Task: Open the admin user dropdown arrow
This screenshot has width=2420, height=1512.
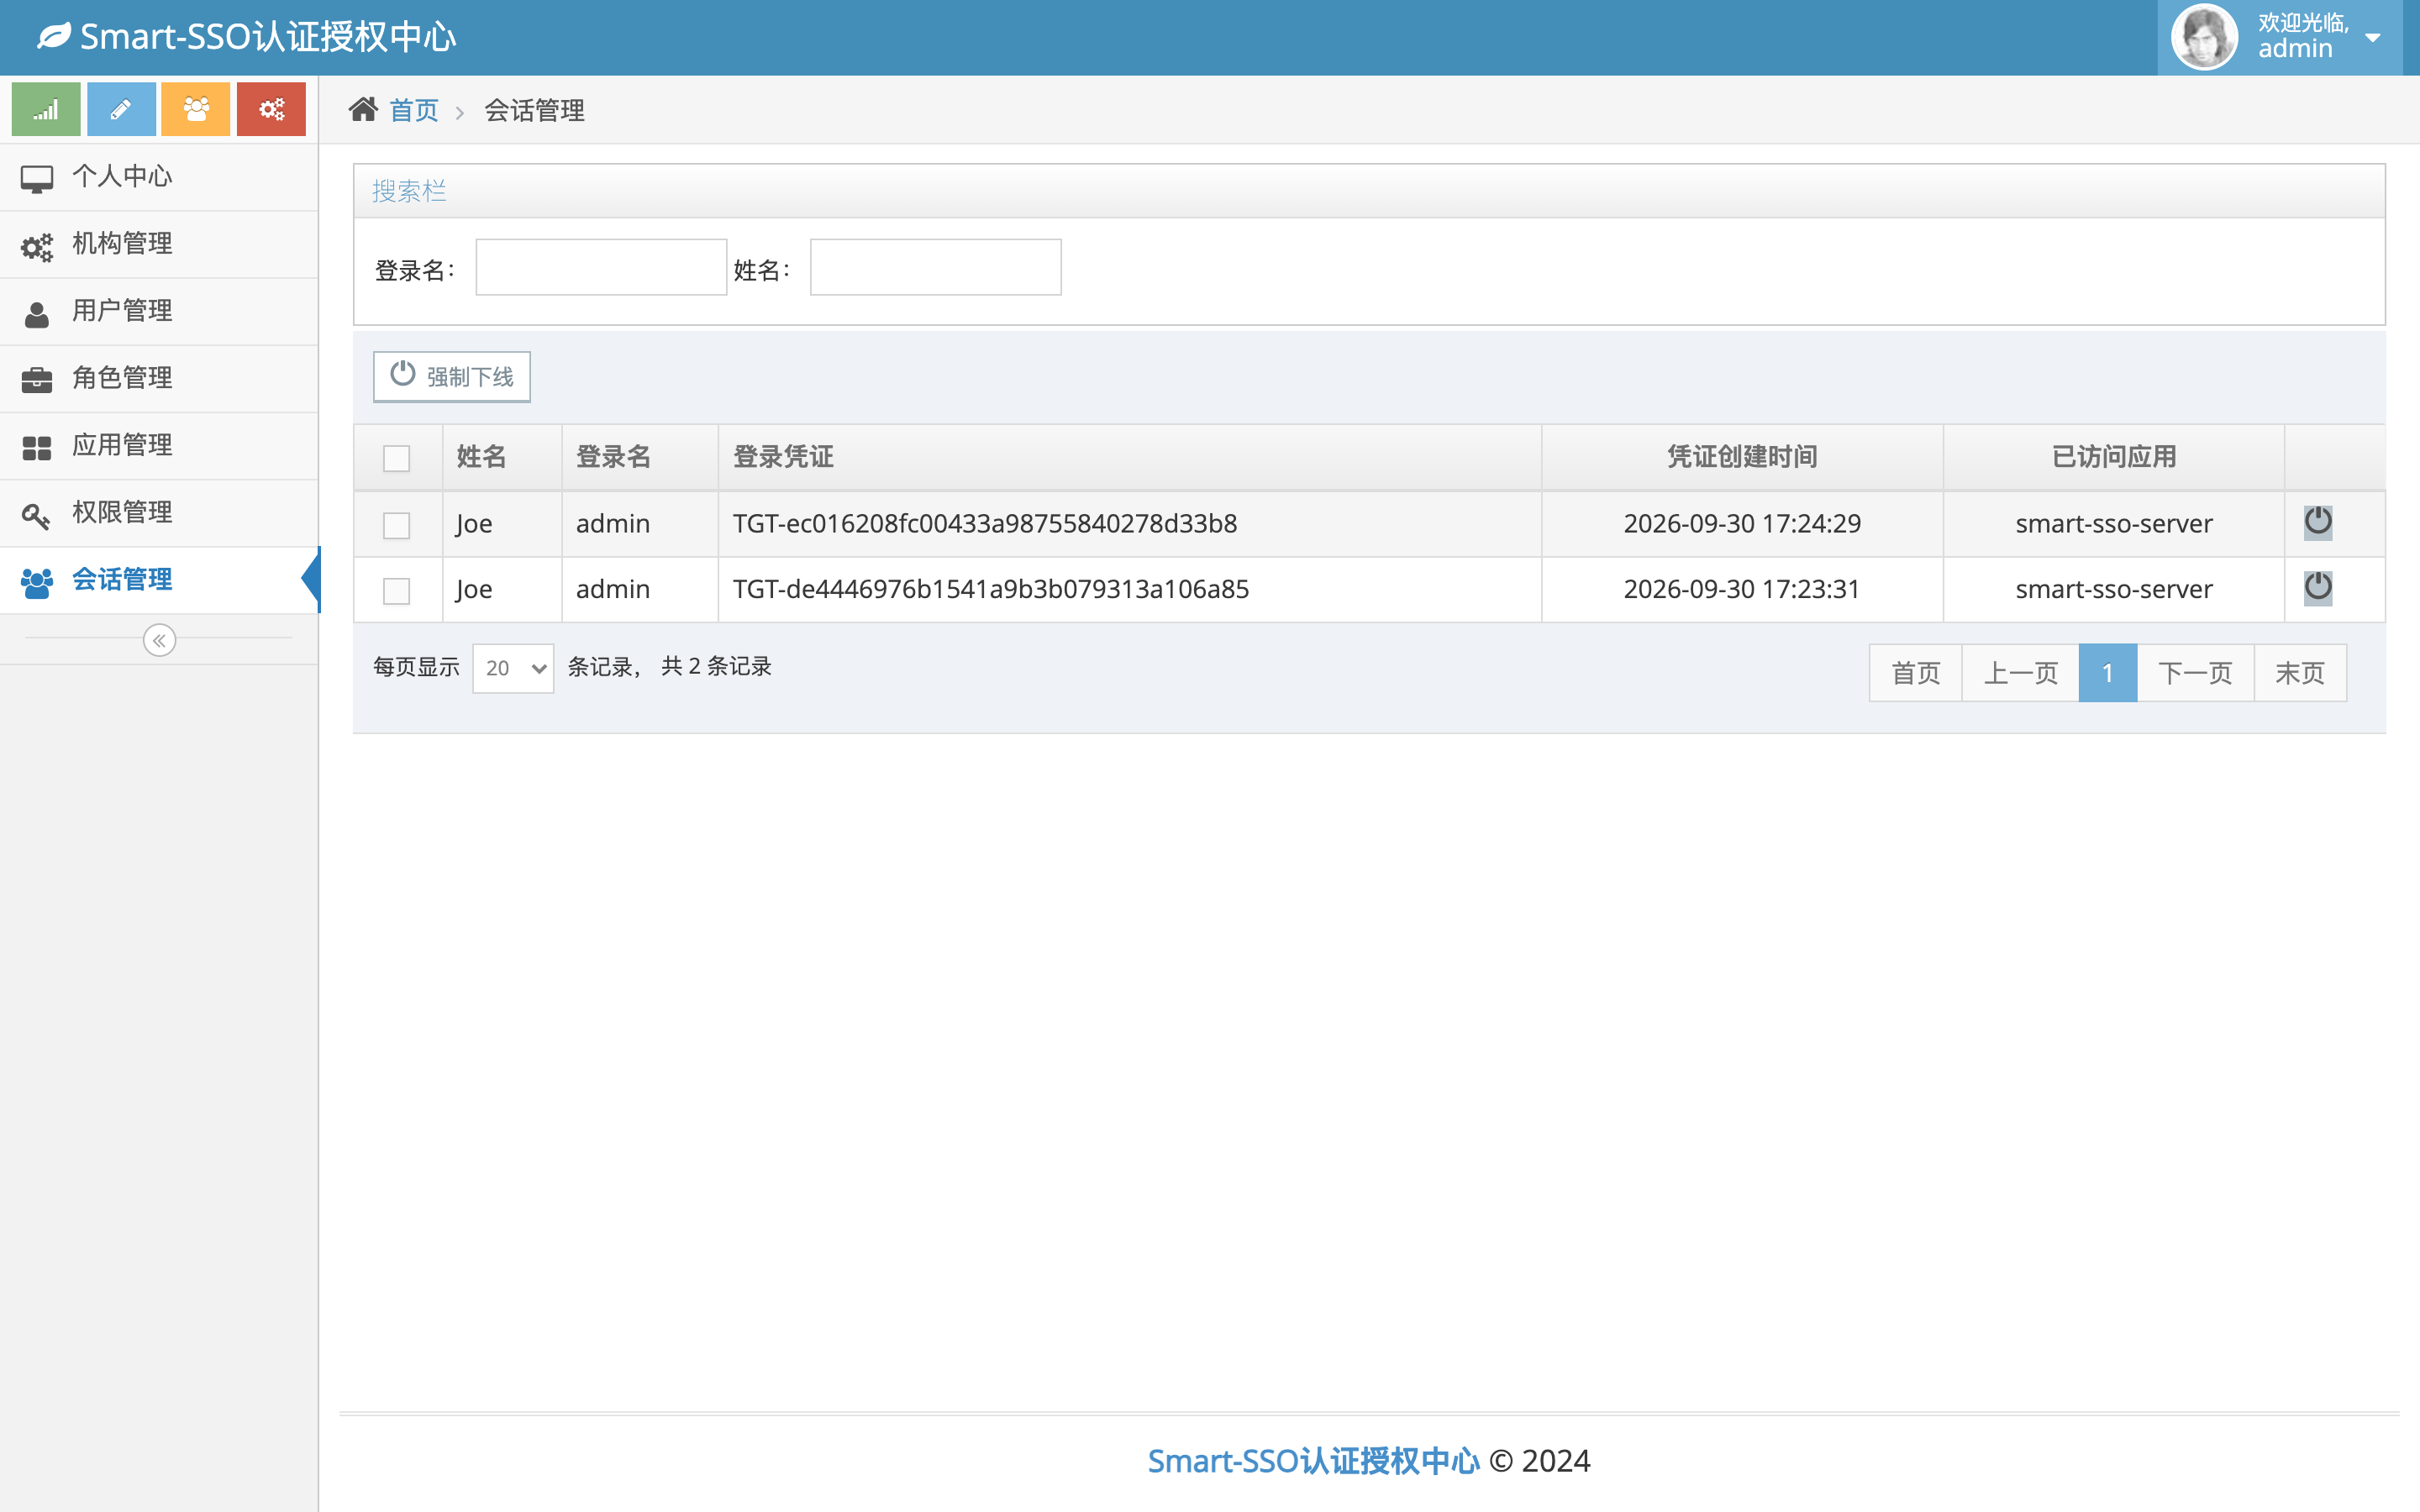Action: [2372, 38]
